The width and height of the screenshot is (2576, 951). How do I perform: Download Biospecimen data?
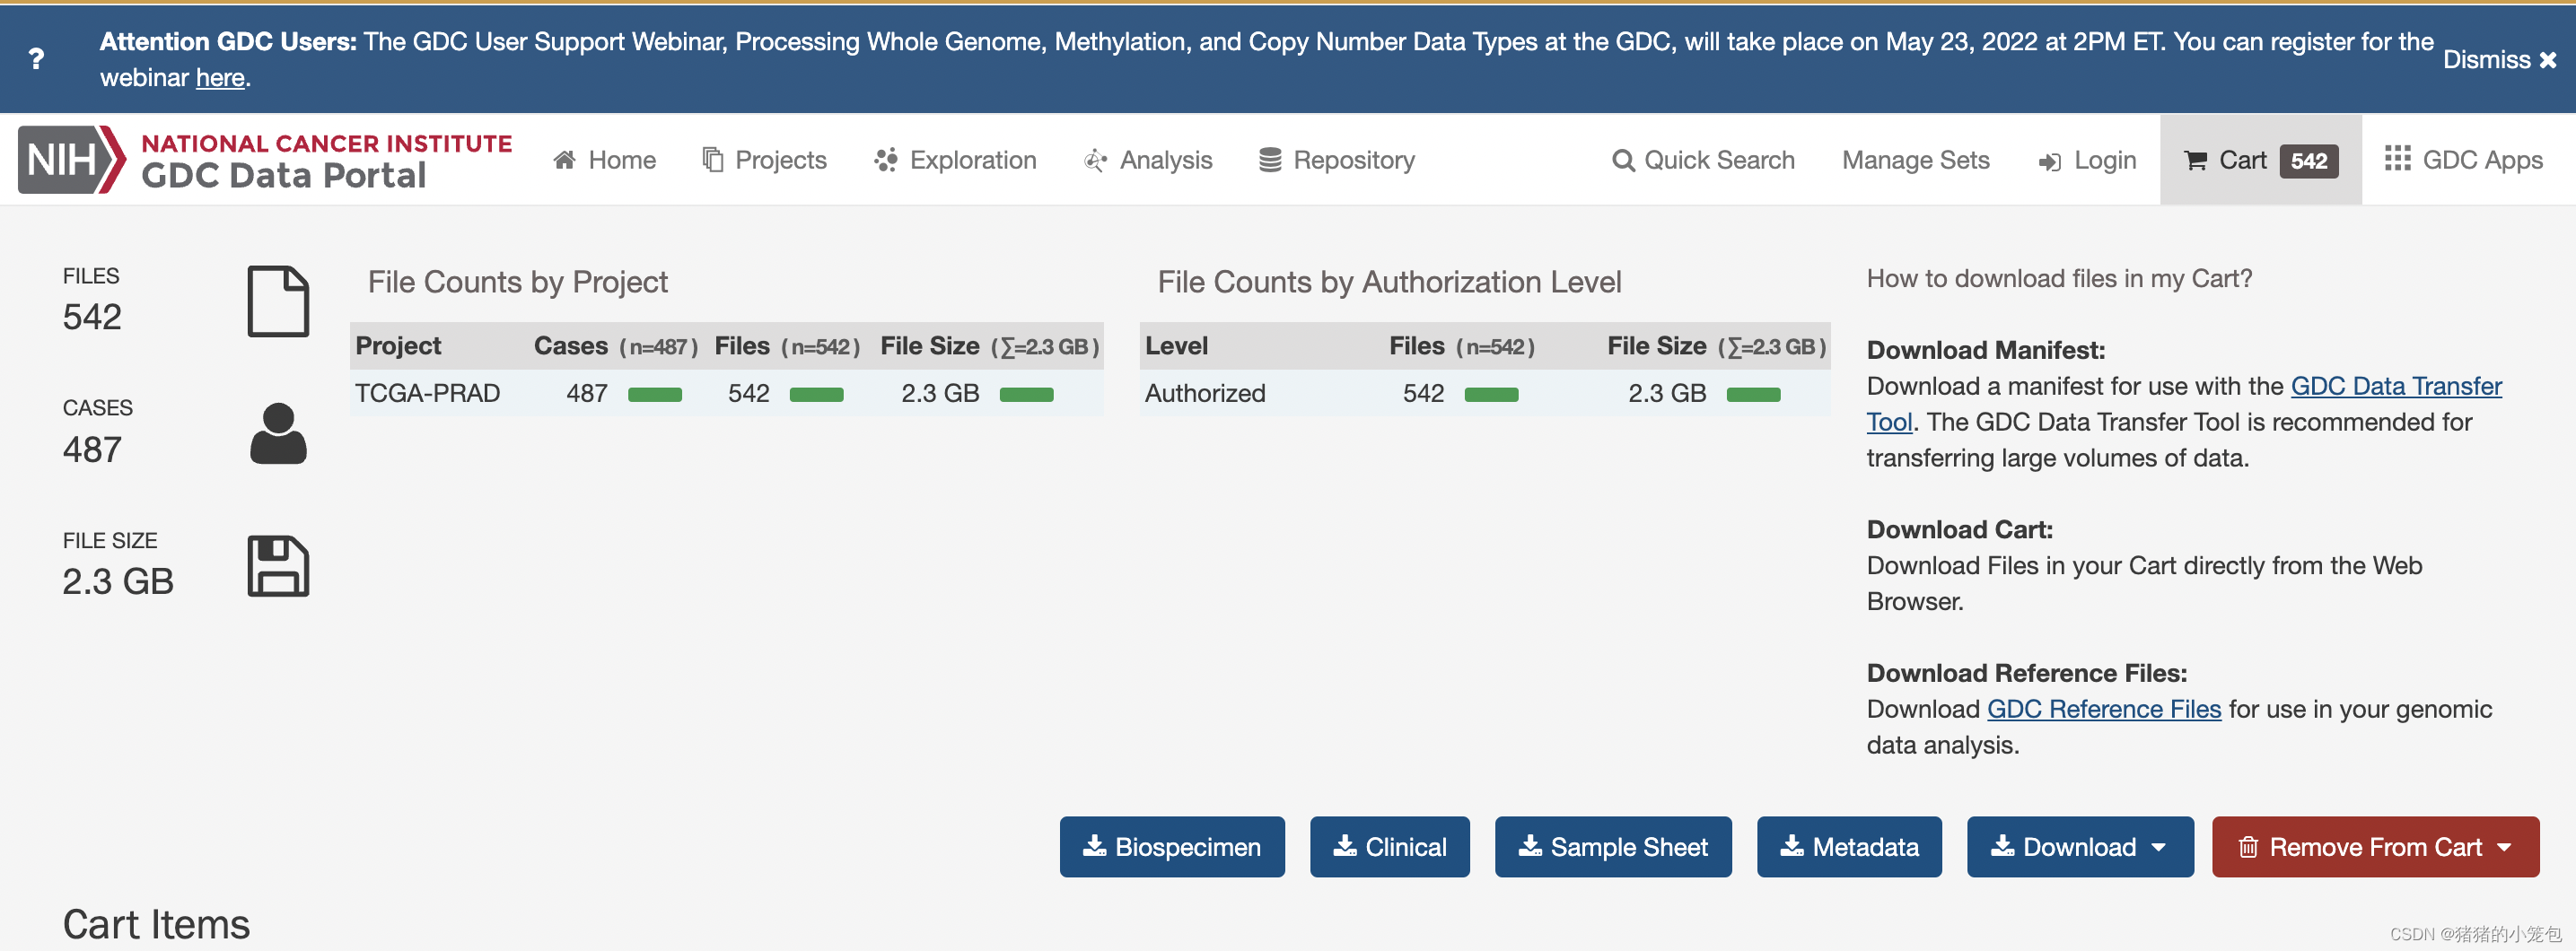pos(1172,847)
